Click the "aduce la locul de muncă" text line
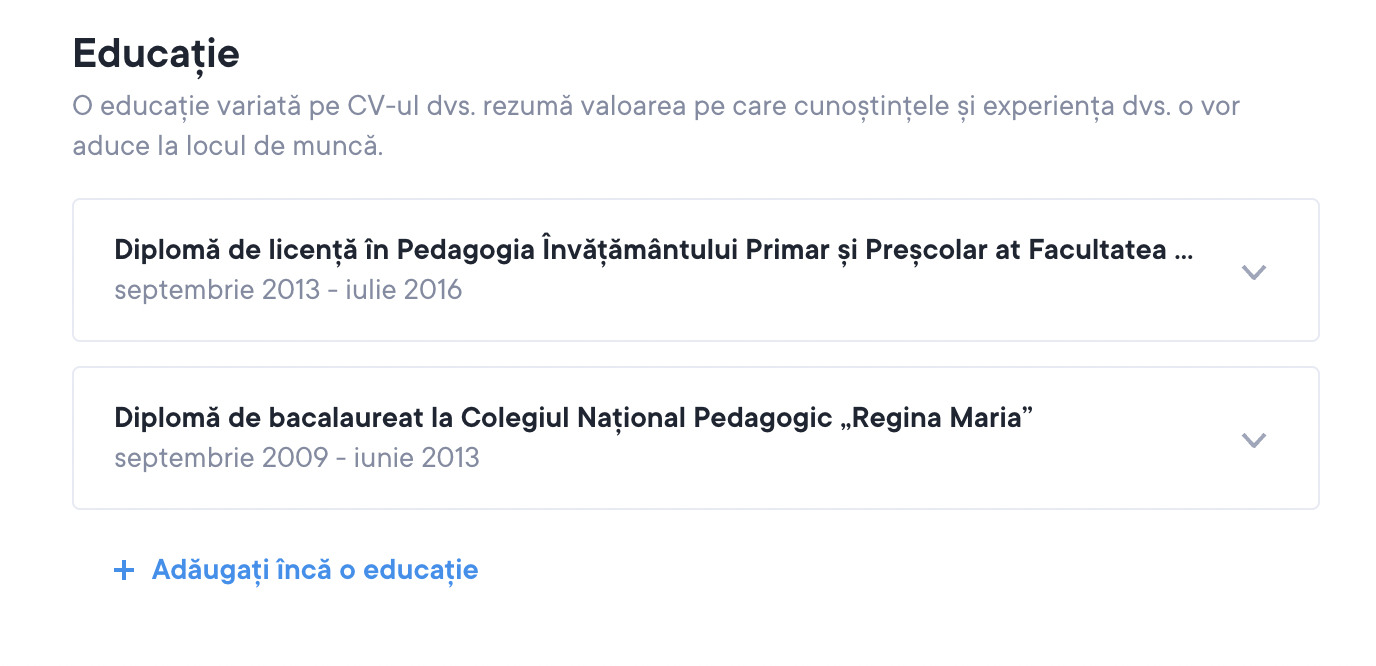 point(227,146)
